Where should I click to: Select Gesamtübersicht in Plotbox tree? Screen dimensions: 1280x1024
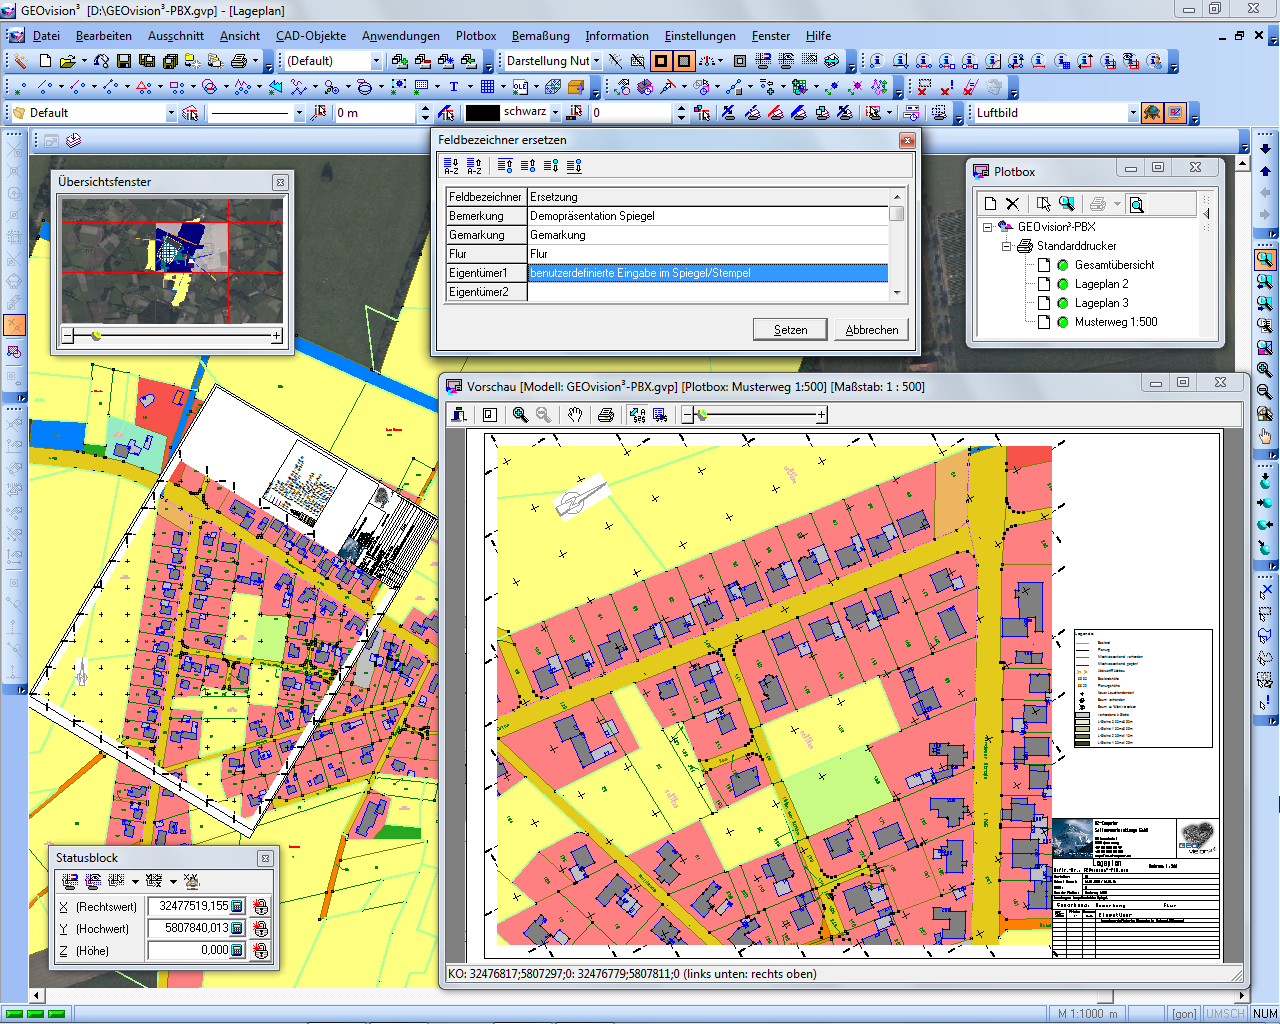(x=1114, y=265)
